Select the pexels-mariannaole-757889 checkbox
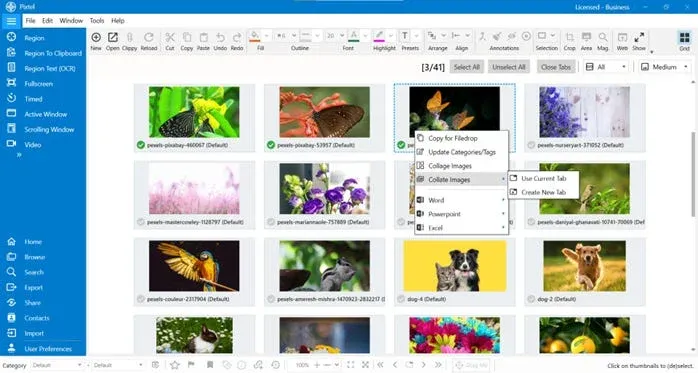698x373 pixels. coord(271,222)
